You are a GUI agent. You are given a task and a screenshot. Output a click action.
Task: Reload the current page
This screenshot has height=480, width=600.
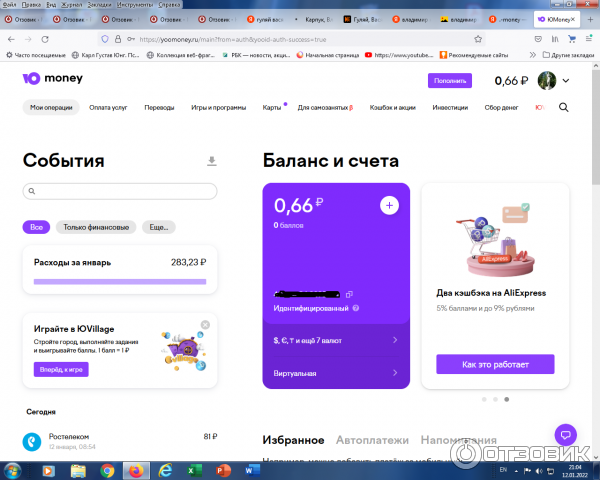tap(45, 39)
